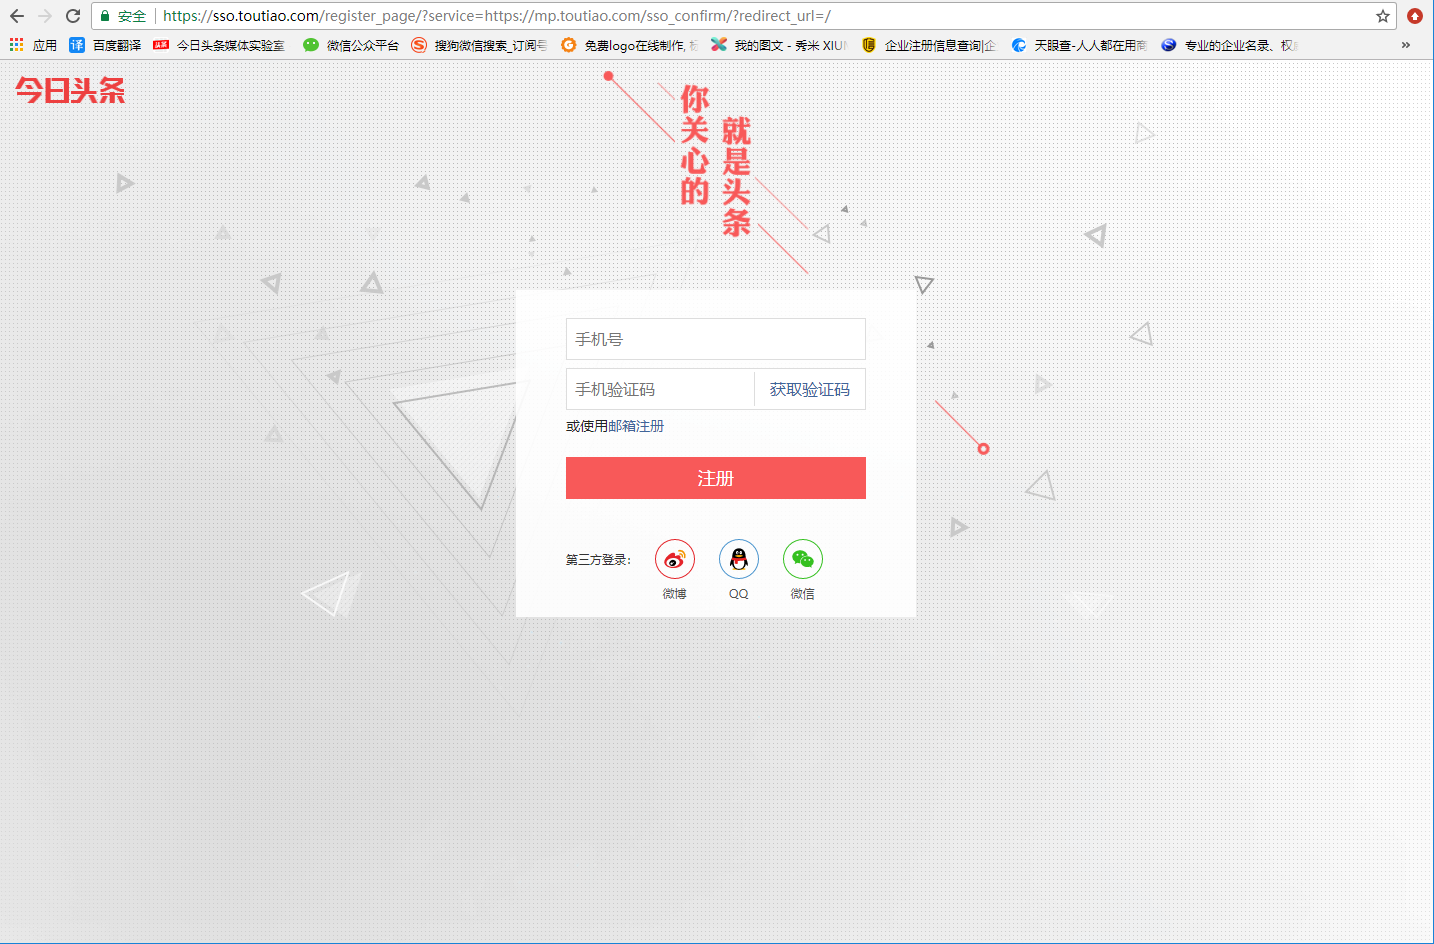Click 获取验证码 to request a code
This screenshot has height=944, width=1434.
pos(809,389)
